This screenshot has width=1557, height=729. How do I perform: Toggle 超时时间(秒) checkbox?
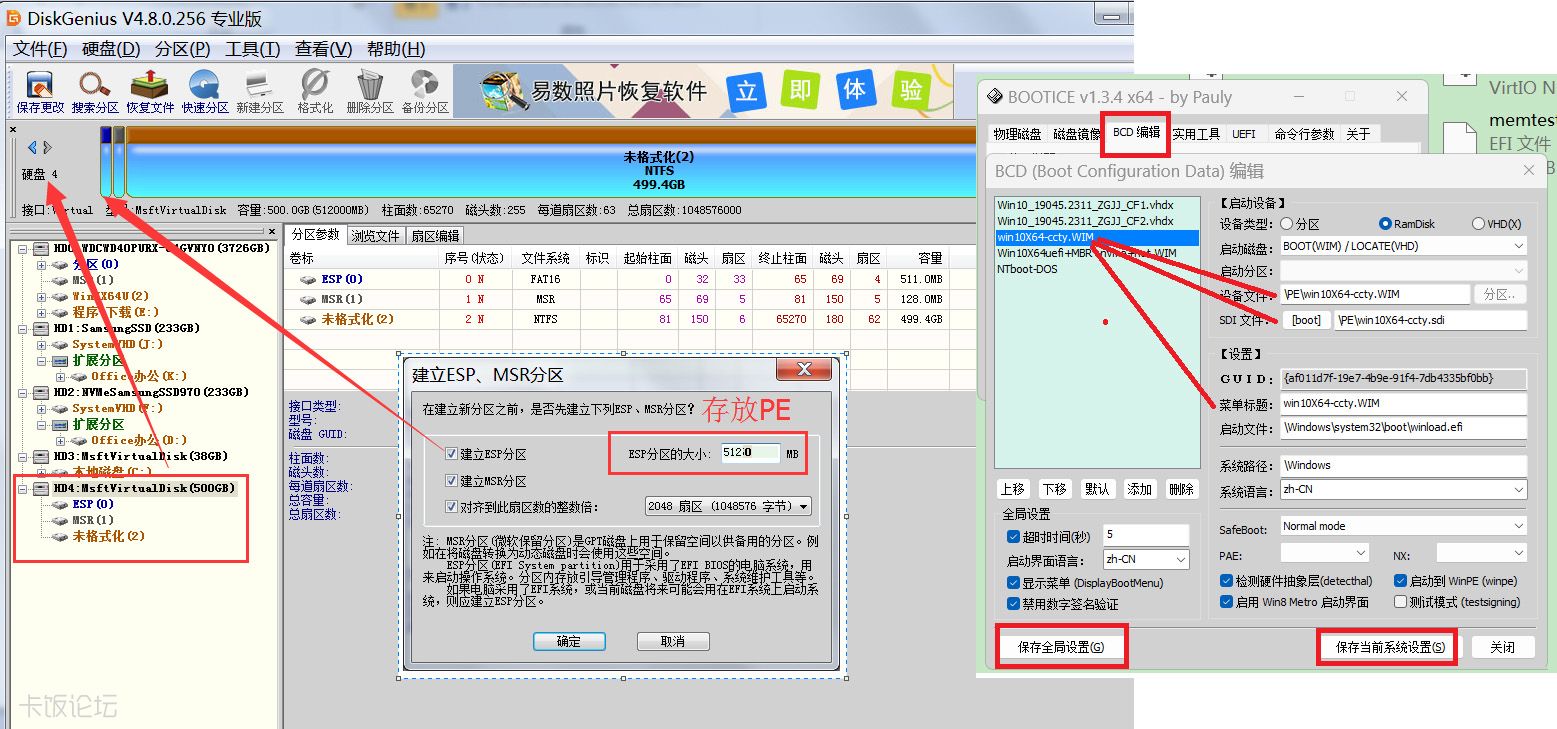point(1013,536)
